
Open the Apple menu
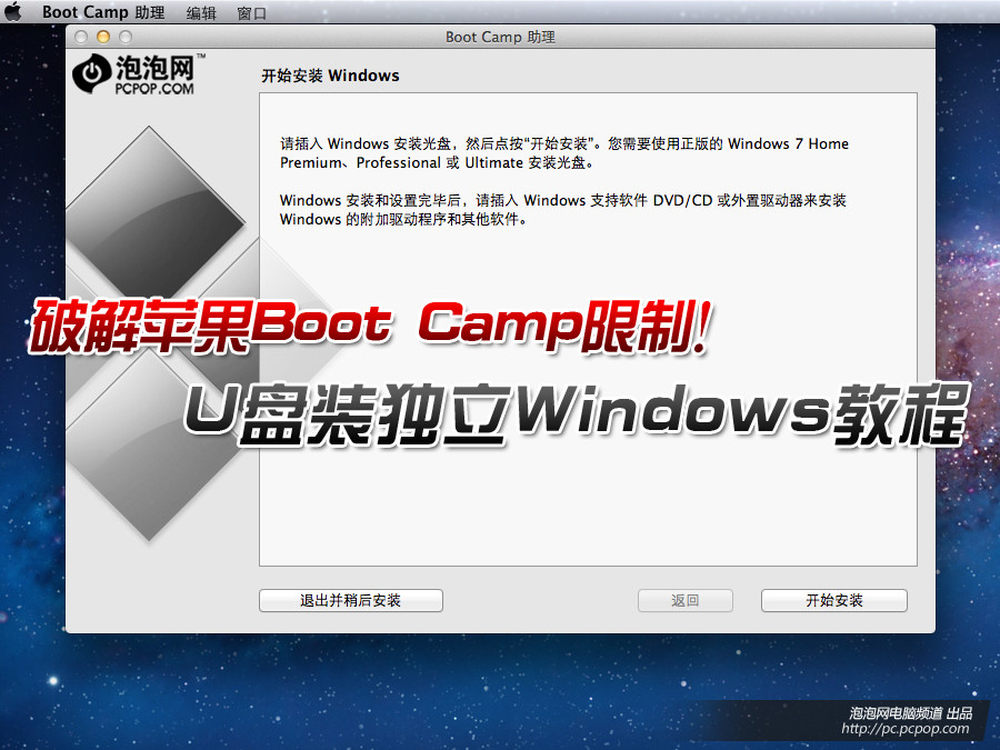point(13,11)
